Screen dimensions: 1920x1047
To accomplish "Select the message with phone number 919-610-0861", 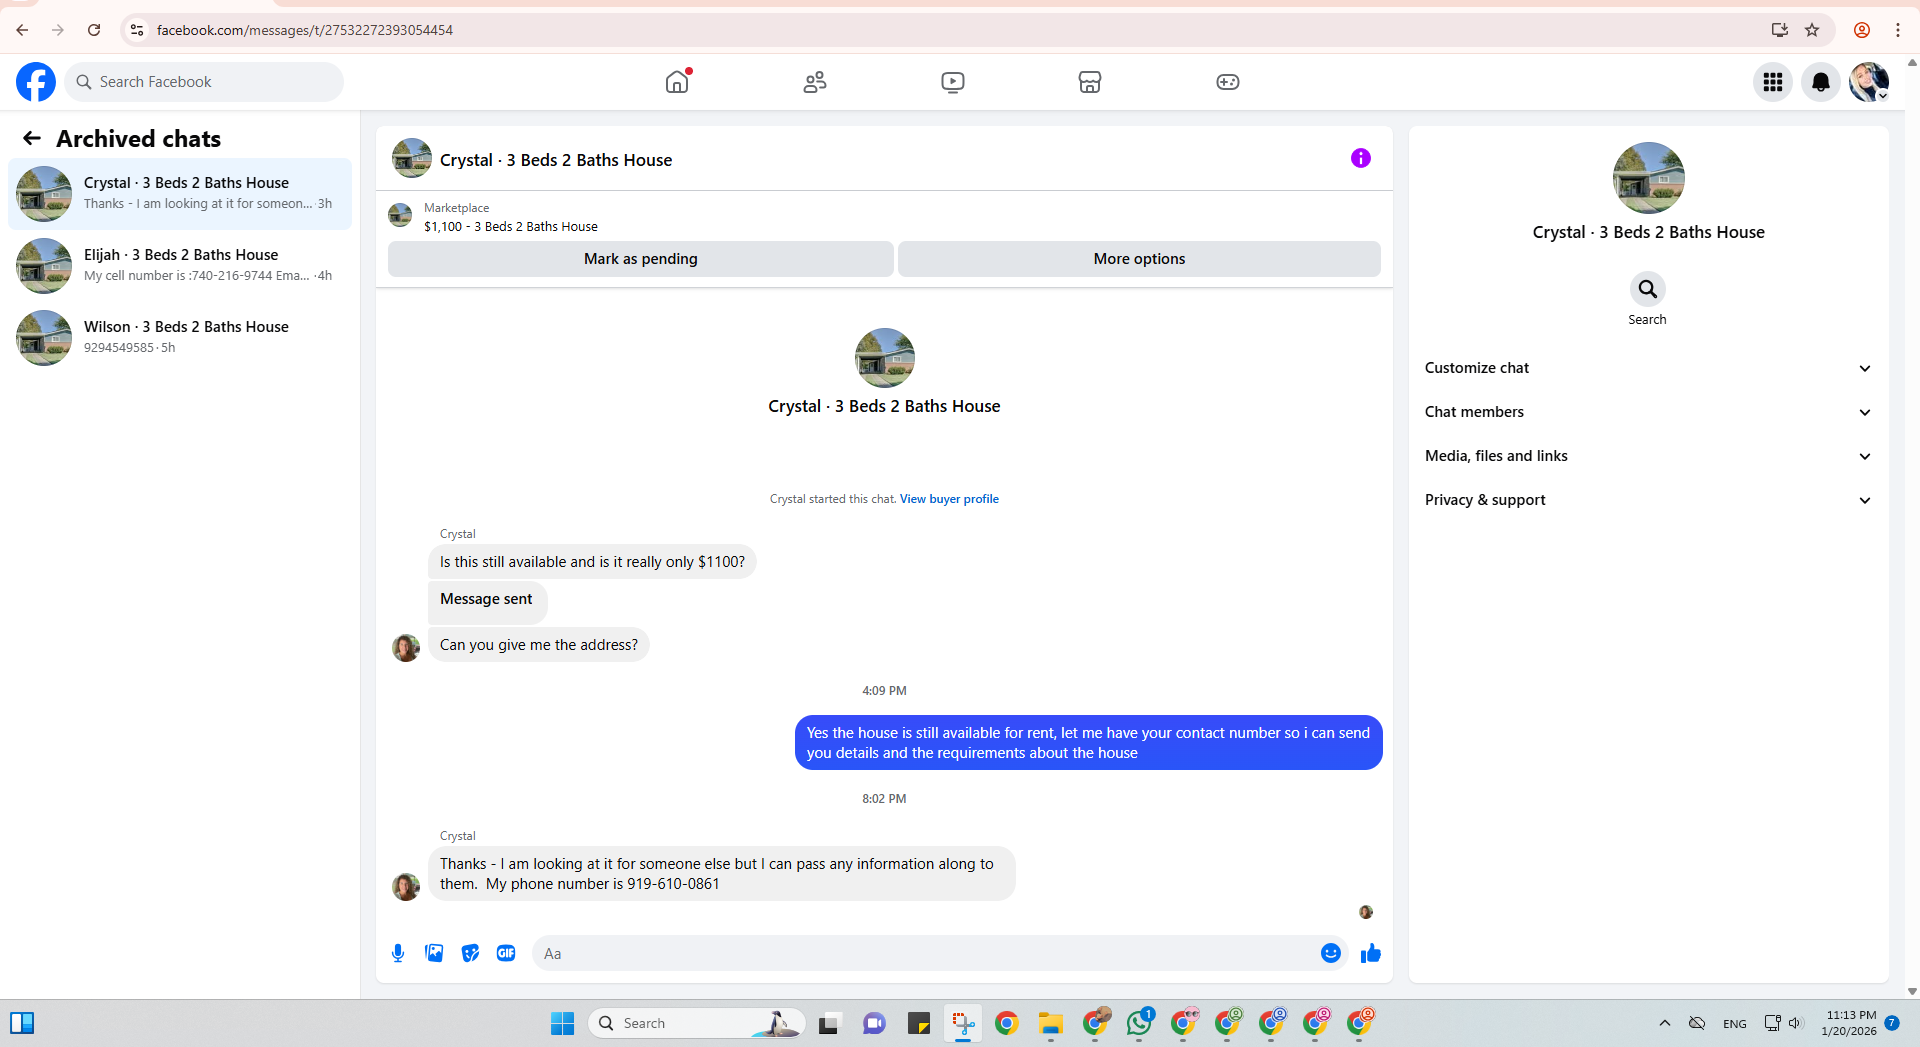I will pos(722,874).
